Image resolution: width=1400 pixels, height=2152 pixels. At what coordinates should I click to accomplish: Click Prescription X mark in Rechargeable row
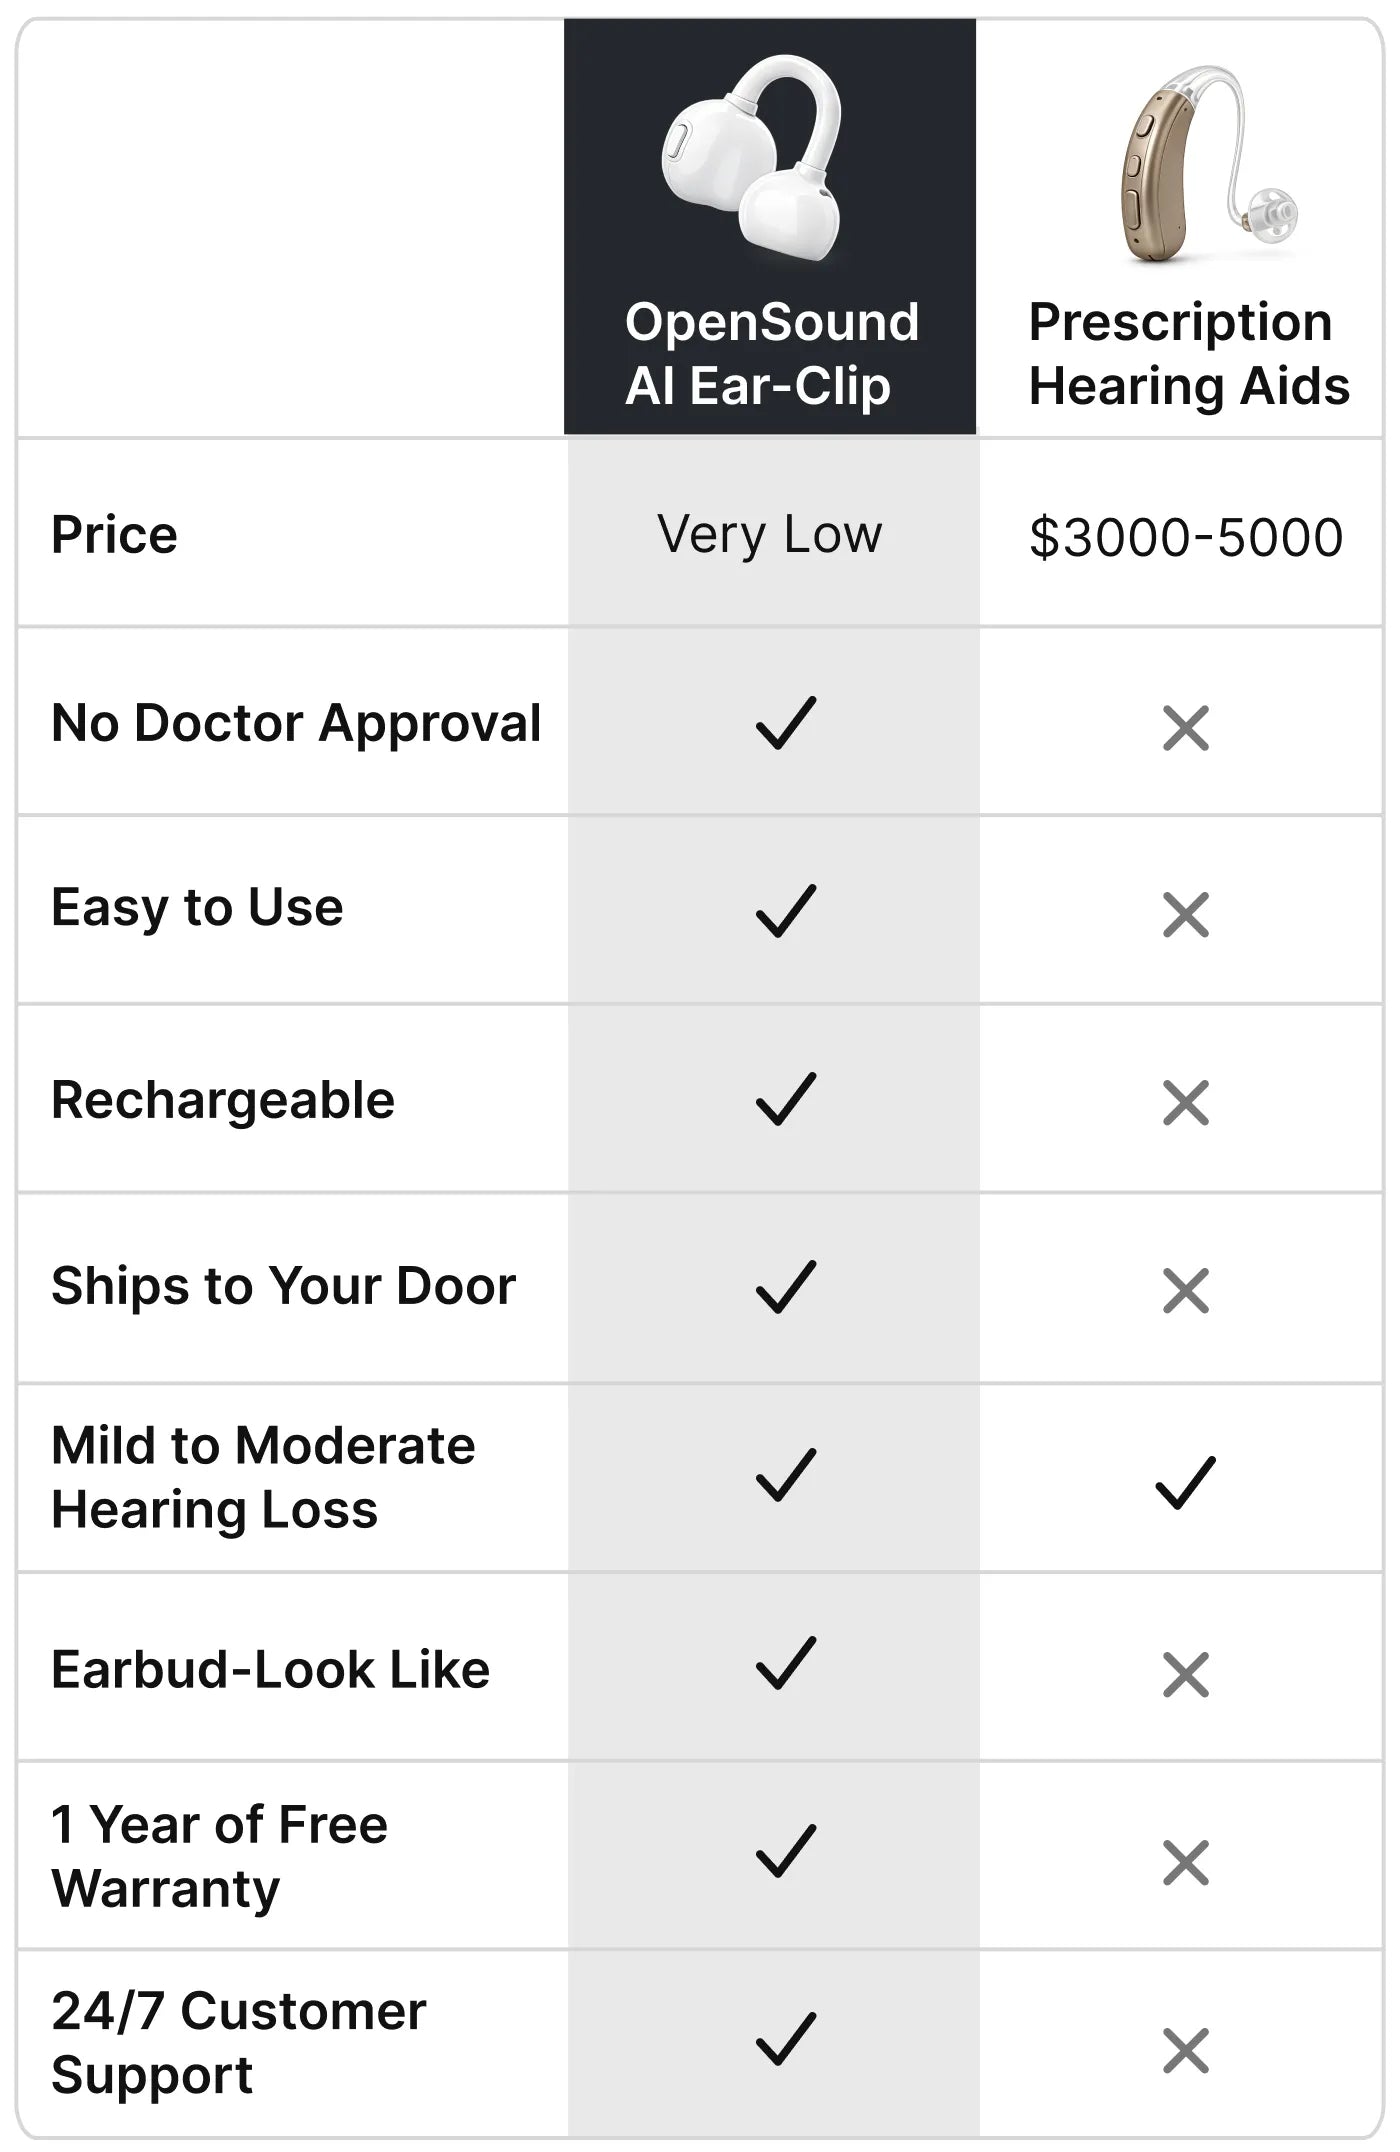pos(1186,1103)
